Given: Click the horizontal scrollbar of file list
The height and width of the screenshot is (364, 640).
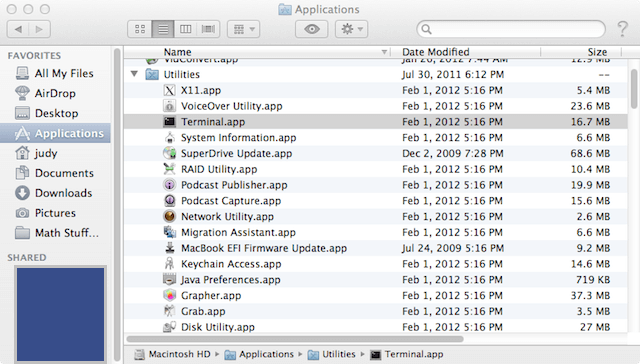Looking at the screenshot, I should pos(295,339).
